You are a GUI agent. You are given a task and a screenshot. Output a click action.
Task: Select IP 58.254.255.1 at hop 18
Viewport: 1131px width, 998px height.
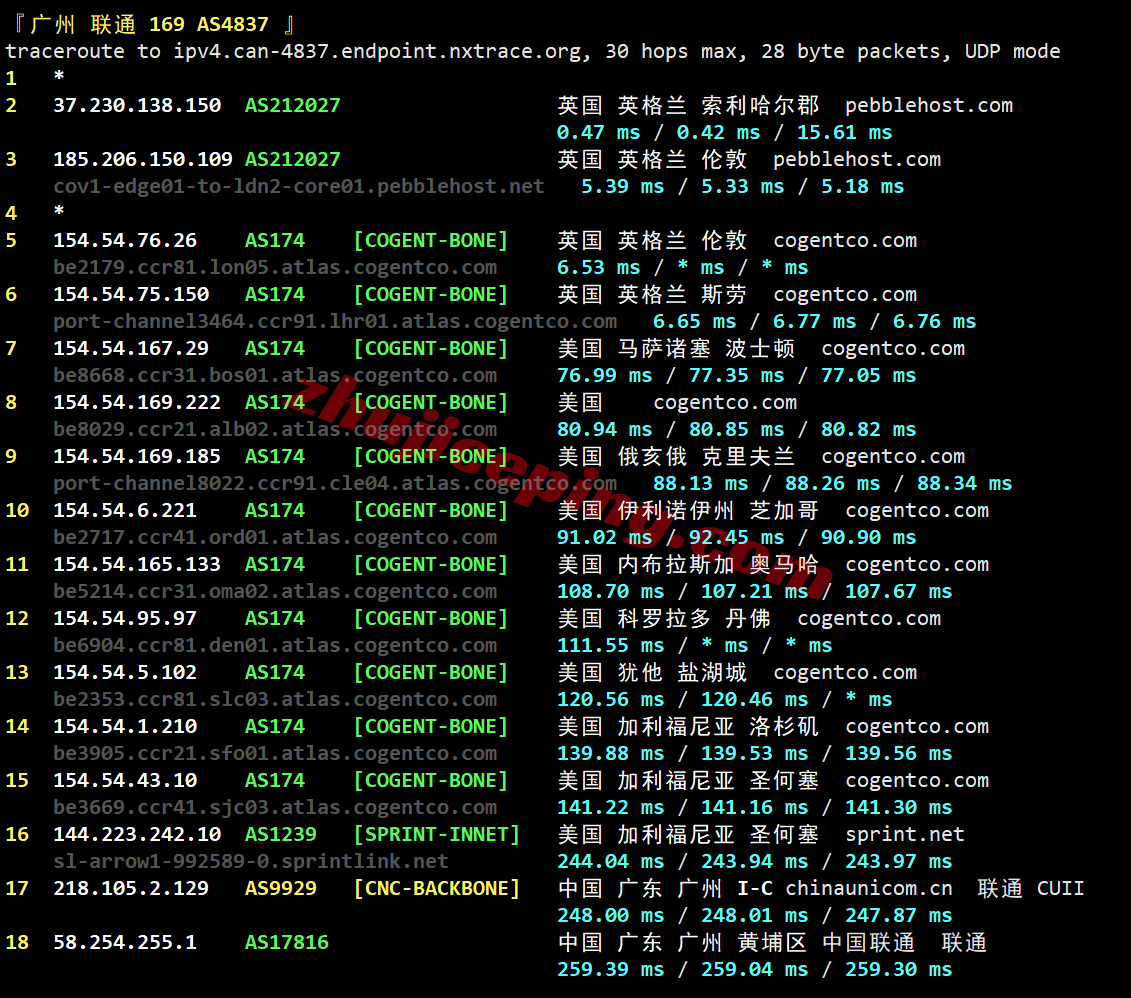coord(125,942)
